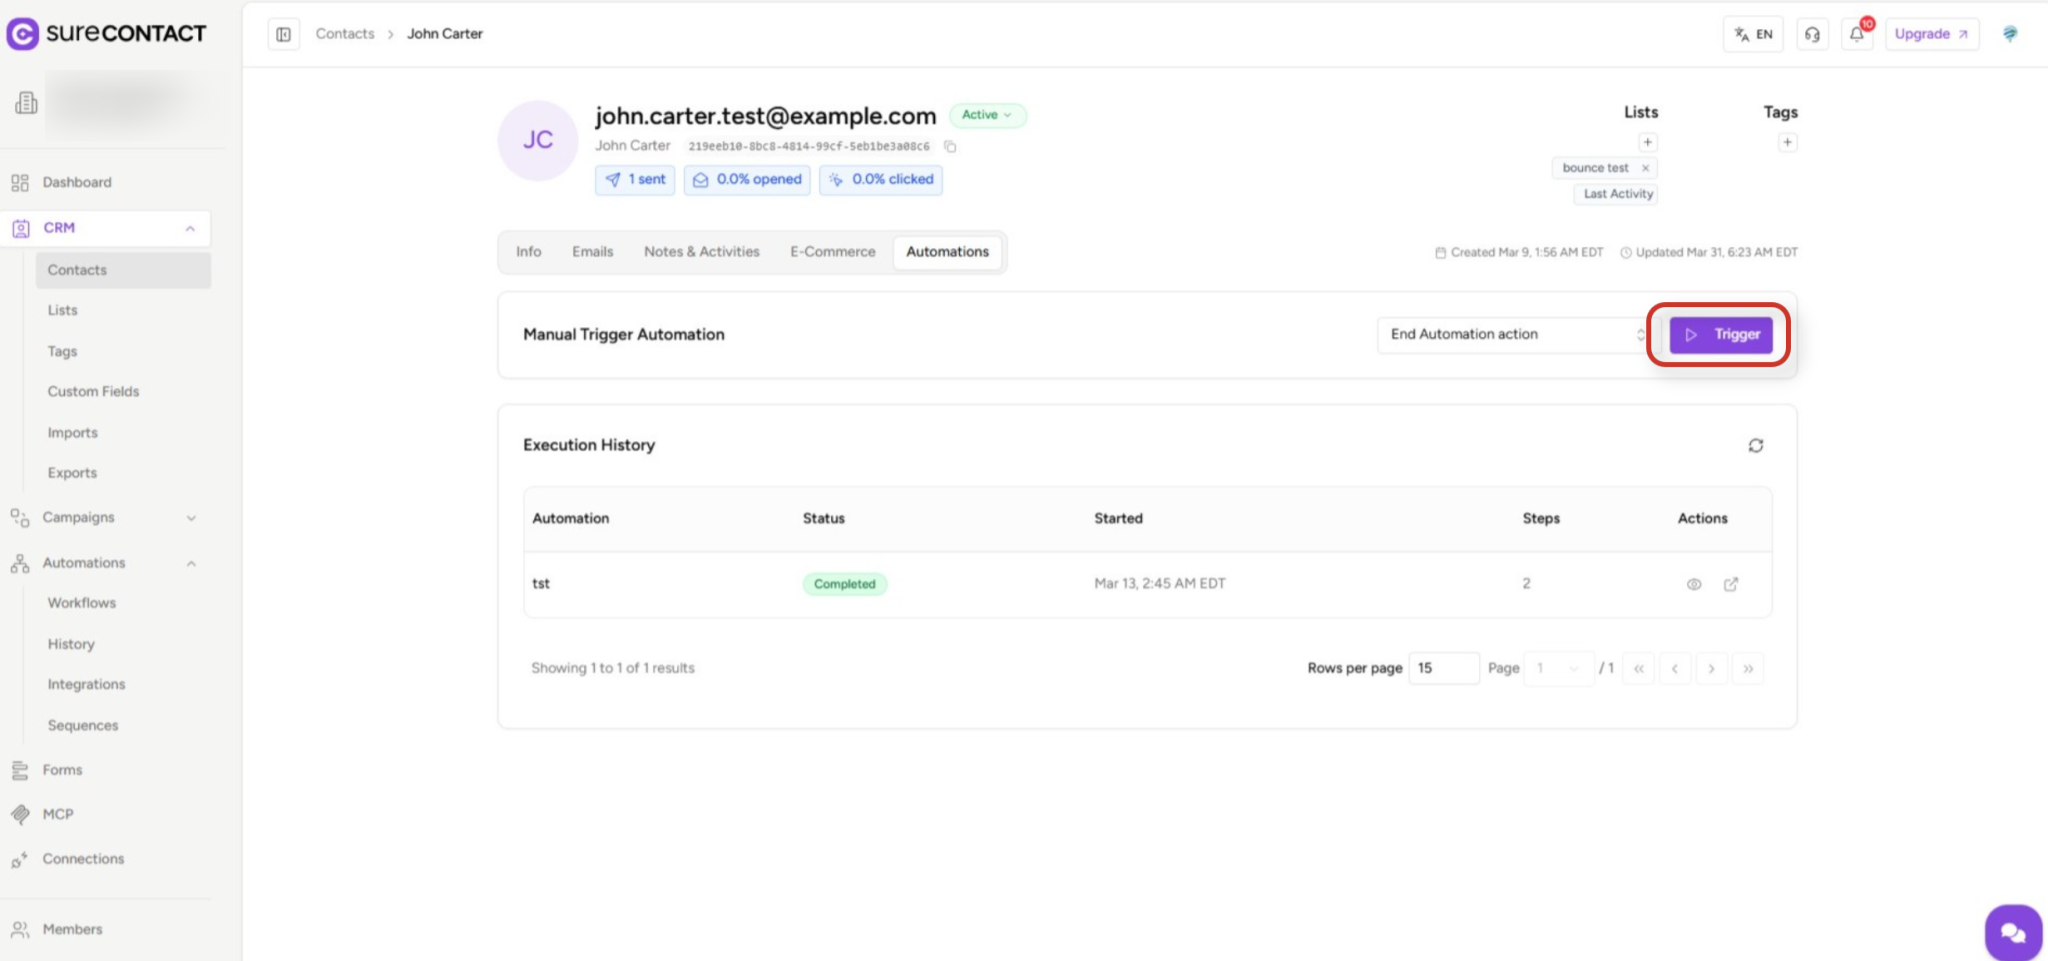Image resolution: width=2048 pixels, height=961 pixels.
Task: Open Workflows in the sidebar
Action: pyautogui.click(x=82, y=603)
